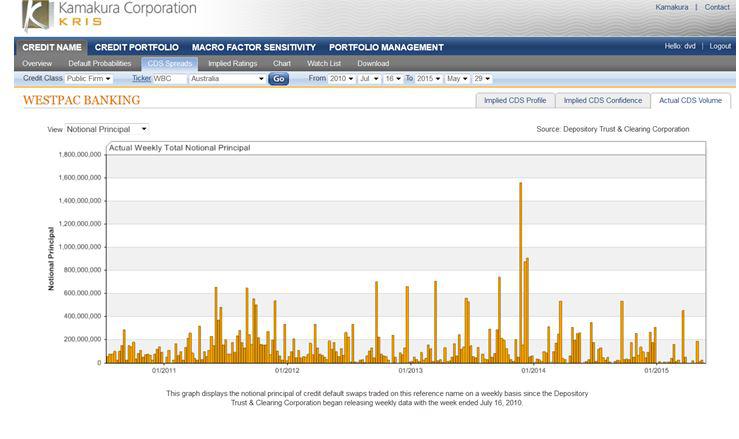Click the Go button
Viewport: 739px width, 439px height.
(279, 79)
